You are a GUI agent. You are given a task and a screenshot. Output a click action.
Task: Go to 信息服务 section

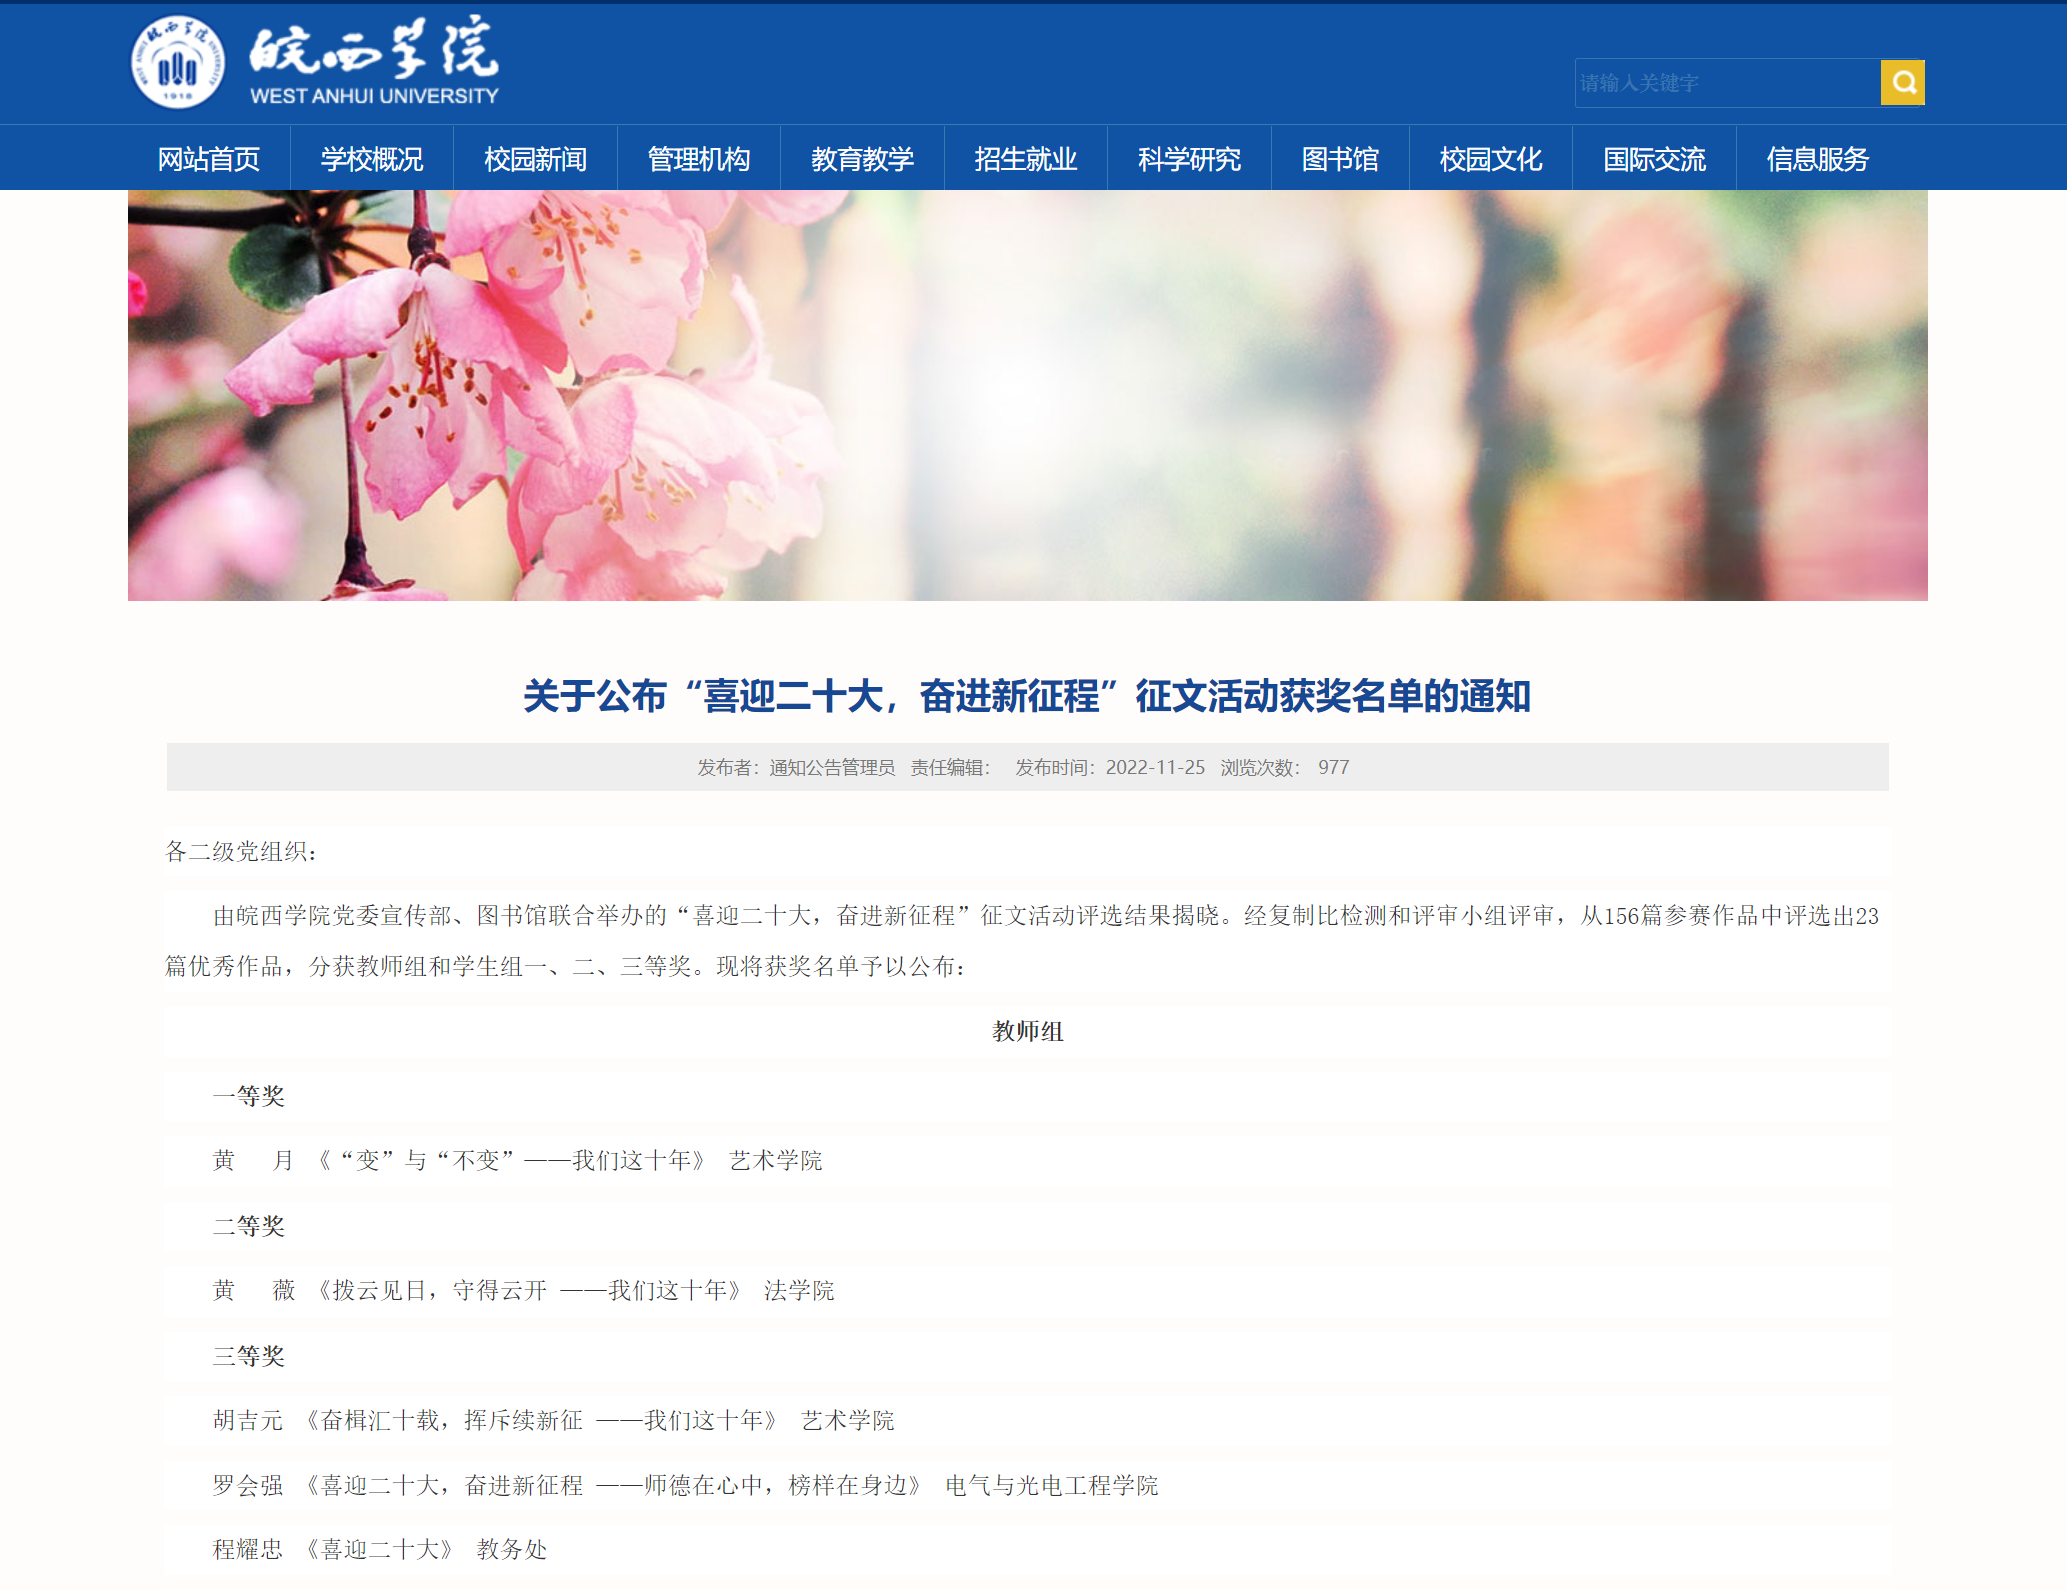[x=1817, y=159]
